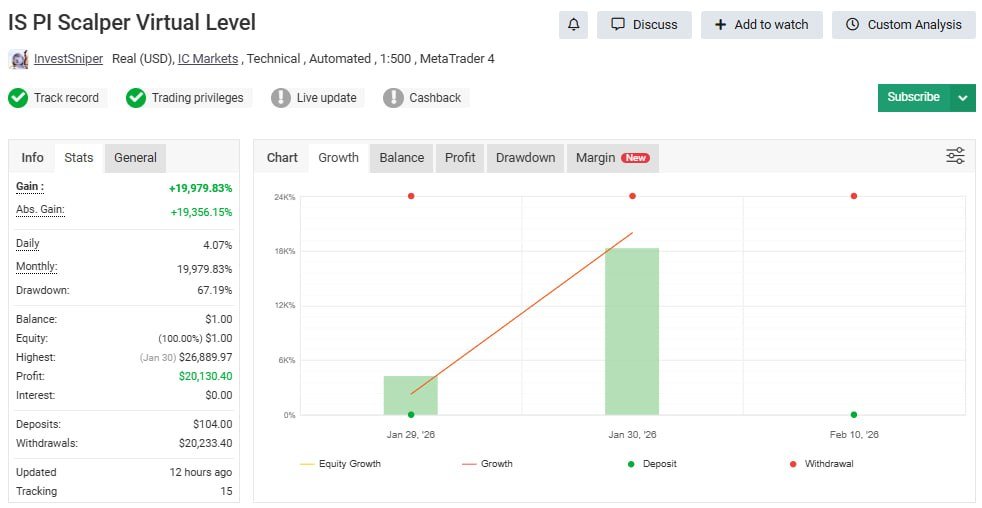
Task: Toggle Deposit markers in legend
Action: 652,464
